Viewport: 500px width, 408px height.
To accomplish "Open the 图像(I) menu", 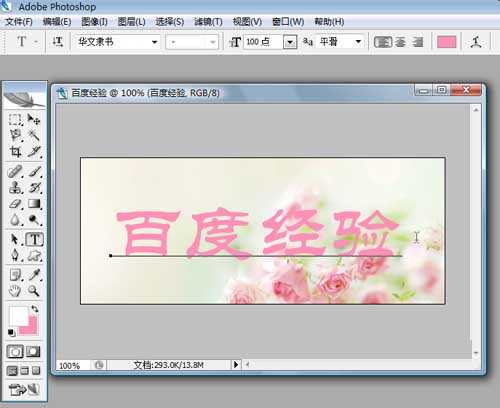I will point(94,22).
